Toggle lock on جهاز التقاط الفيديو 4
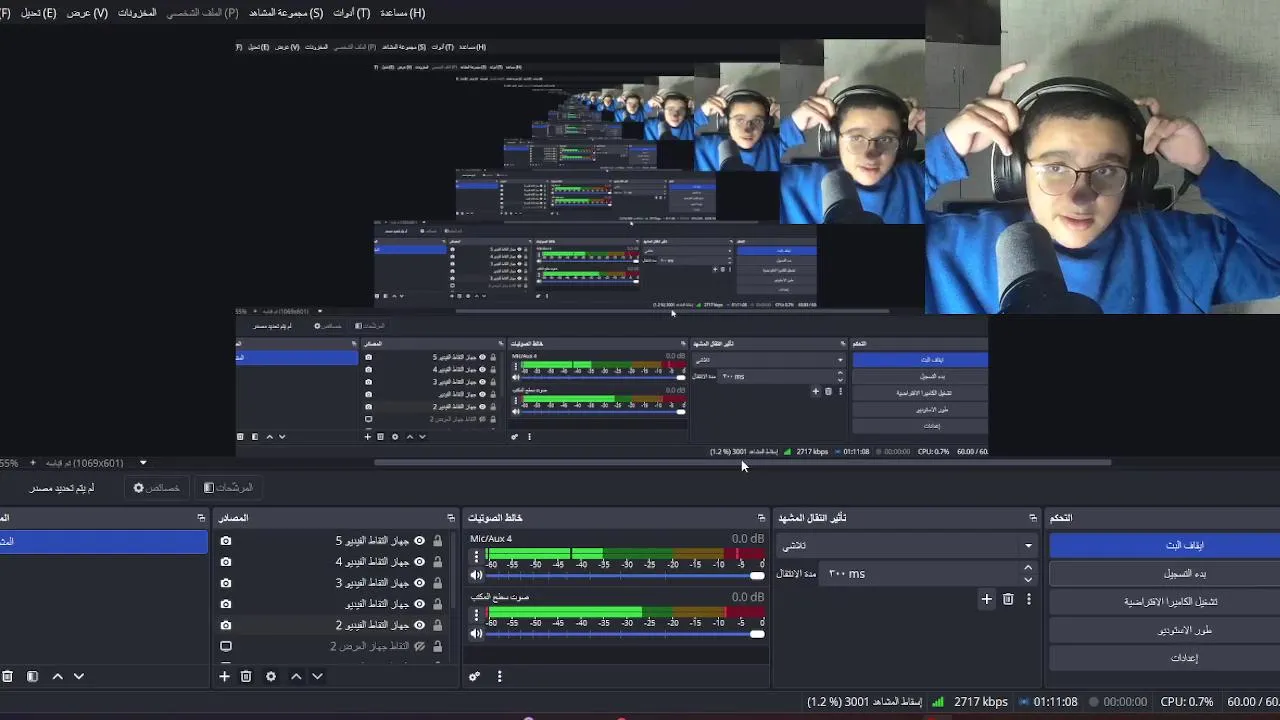 coord(437,562)
